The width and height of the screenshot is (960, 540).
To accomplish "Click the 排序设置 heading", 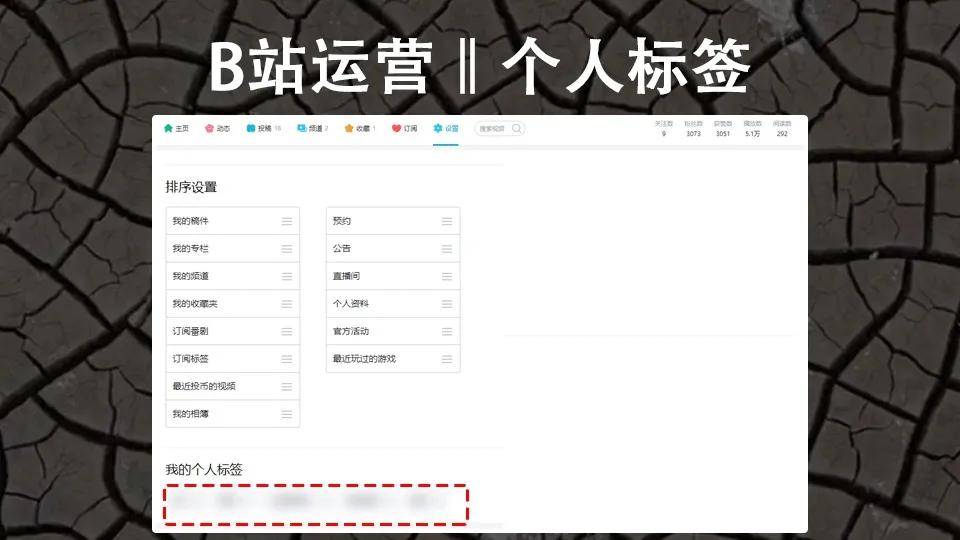I will pyautogui.click(x=191, y=187).
